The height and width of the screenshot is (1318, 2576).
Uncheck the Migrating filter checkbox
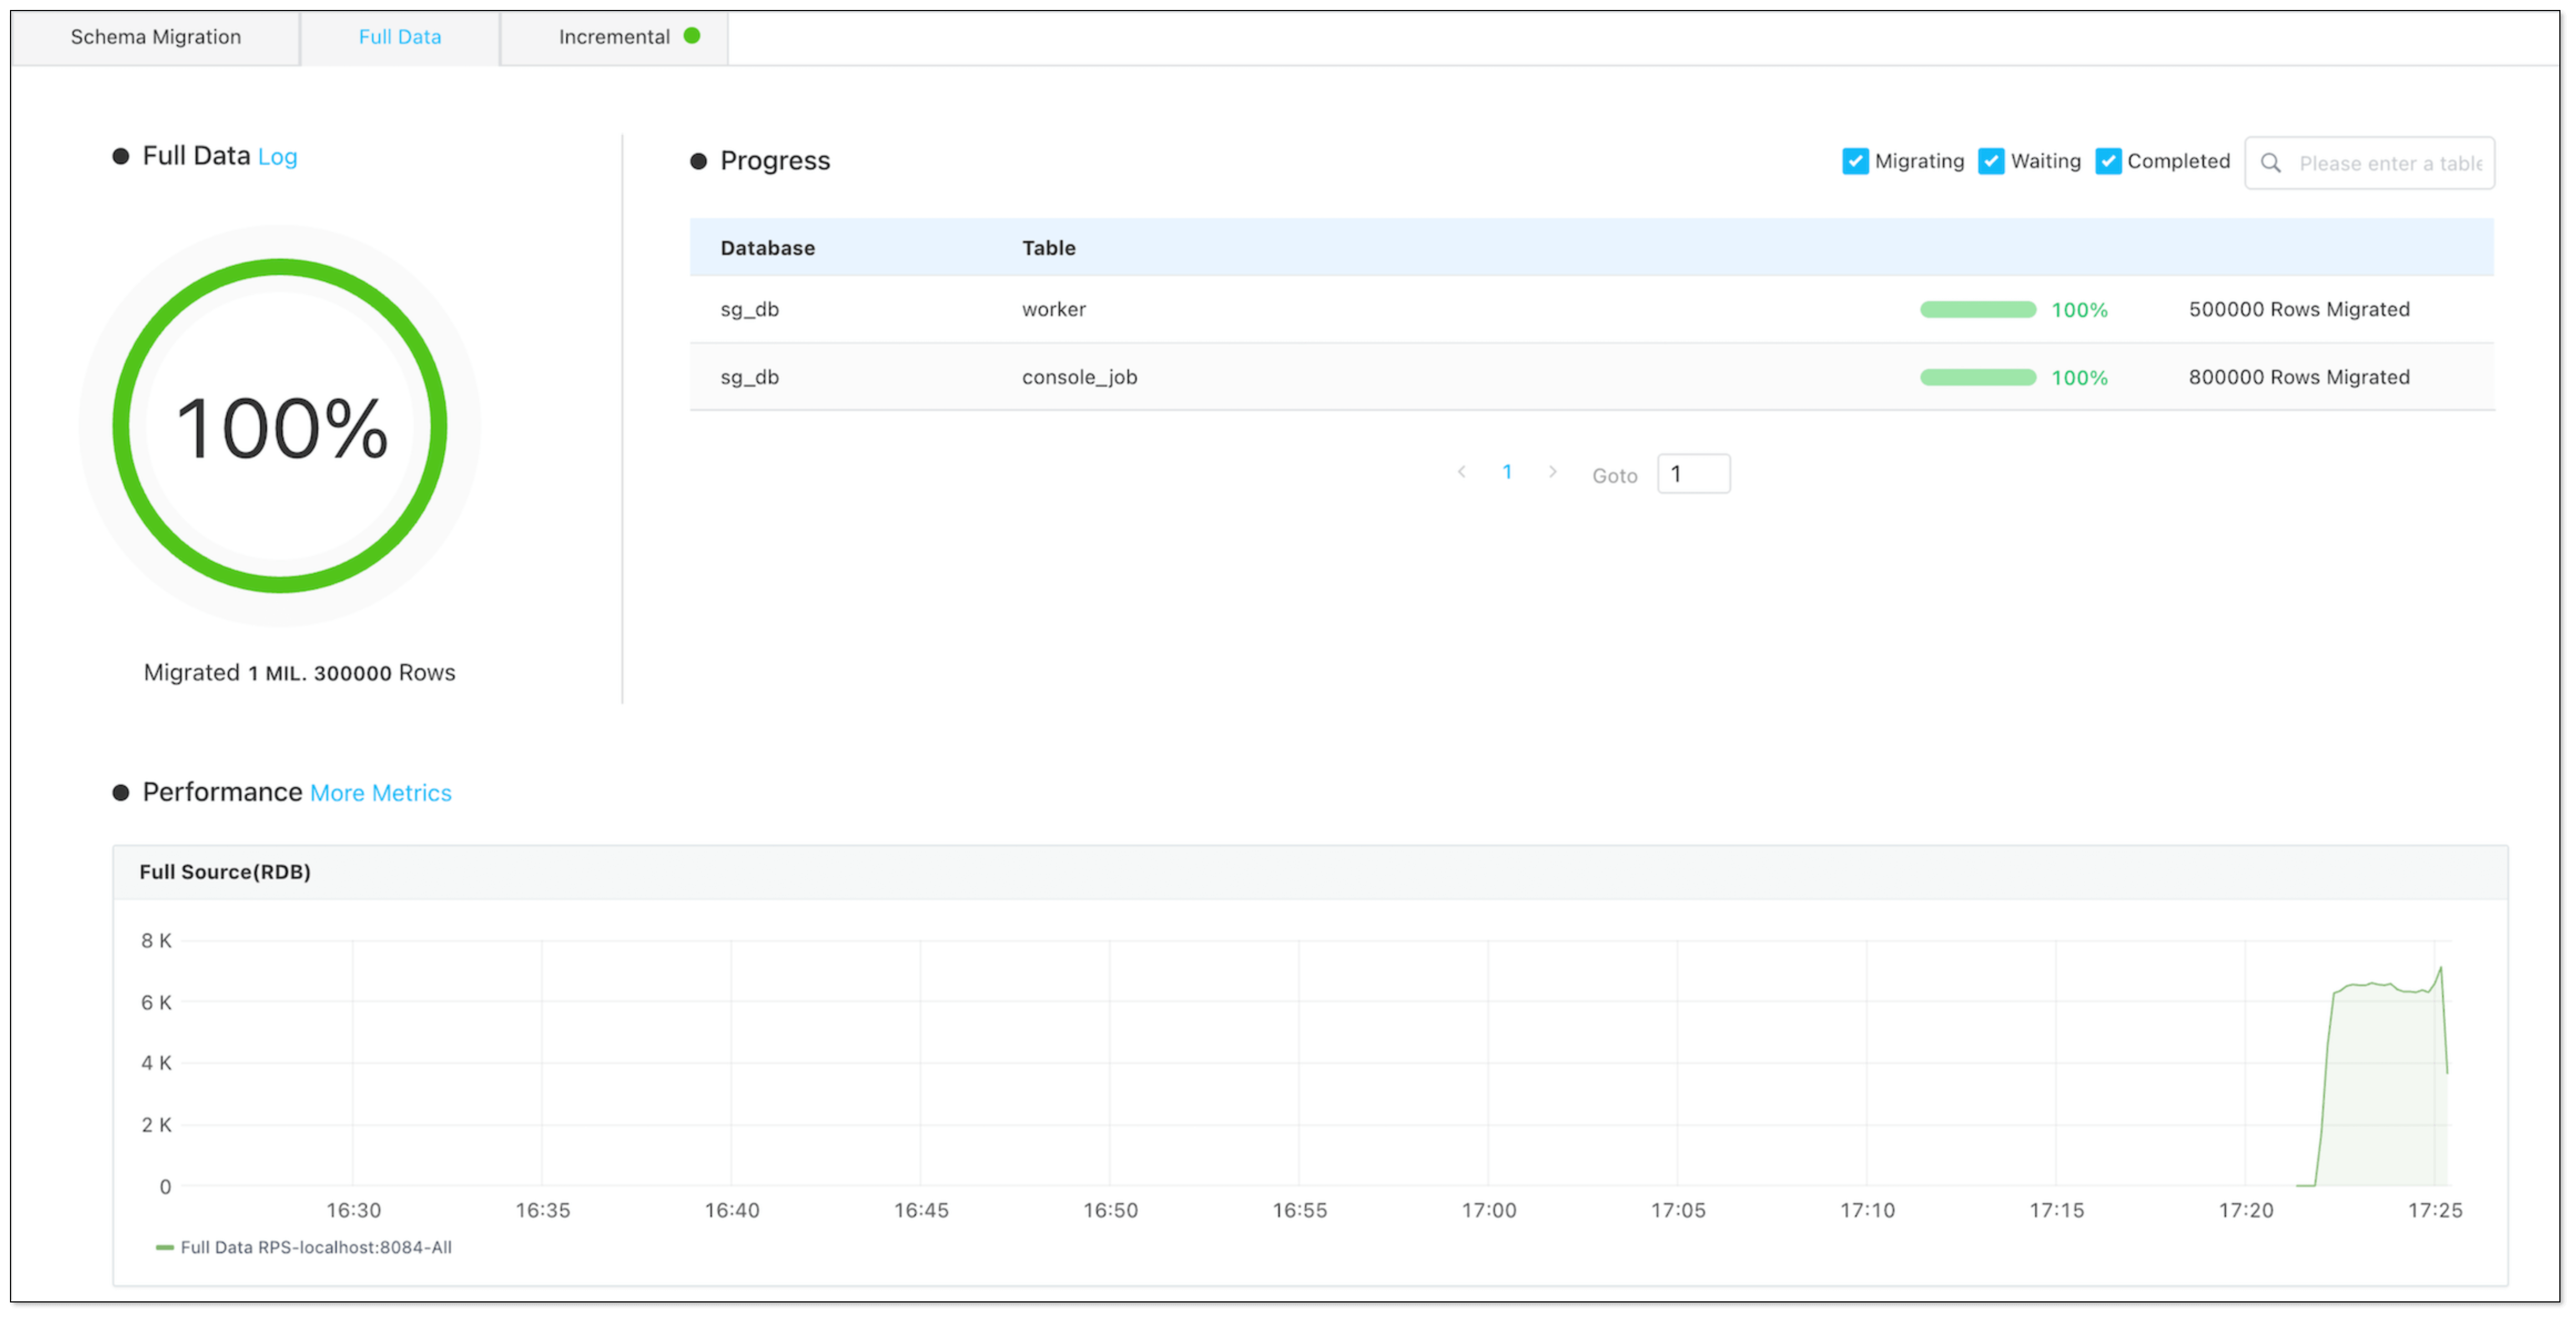click(x=1855, y=161)
